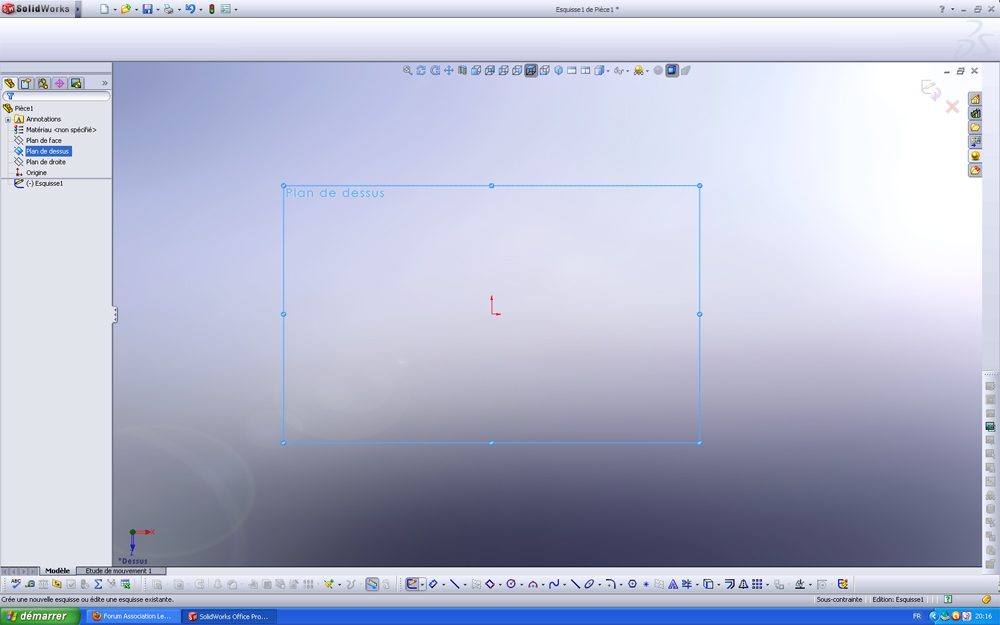This screenshot has height=625, width=1000.
Task: Switch to the ConfigurationManager tab
Action: pos(43,84)
